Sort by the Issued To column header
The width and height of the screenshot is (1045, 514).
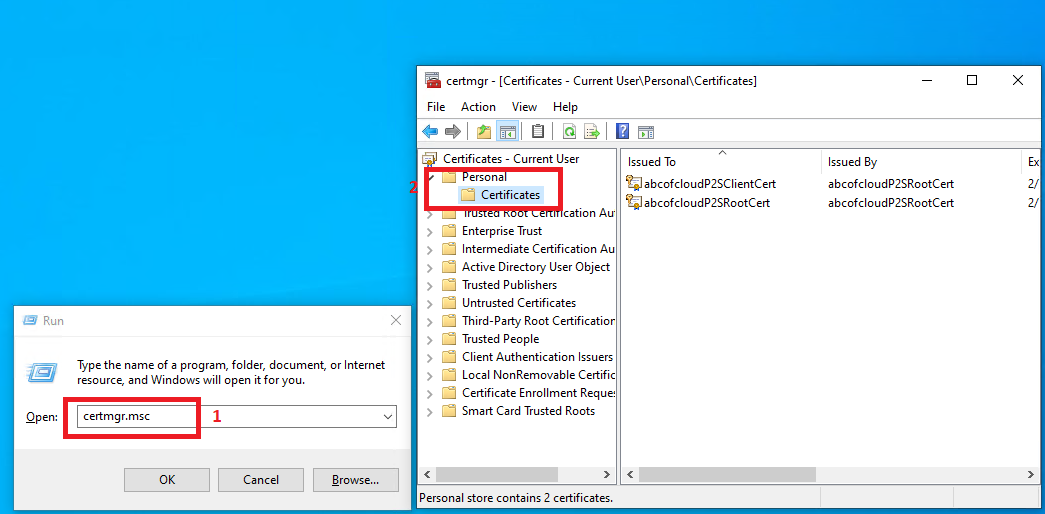click(x=721, y=161)
